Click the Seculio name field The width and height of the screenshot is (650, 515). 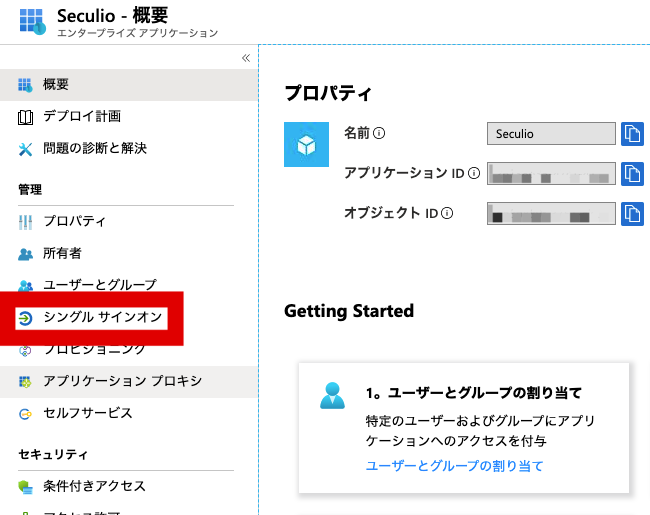(x=551, y=134)
